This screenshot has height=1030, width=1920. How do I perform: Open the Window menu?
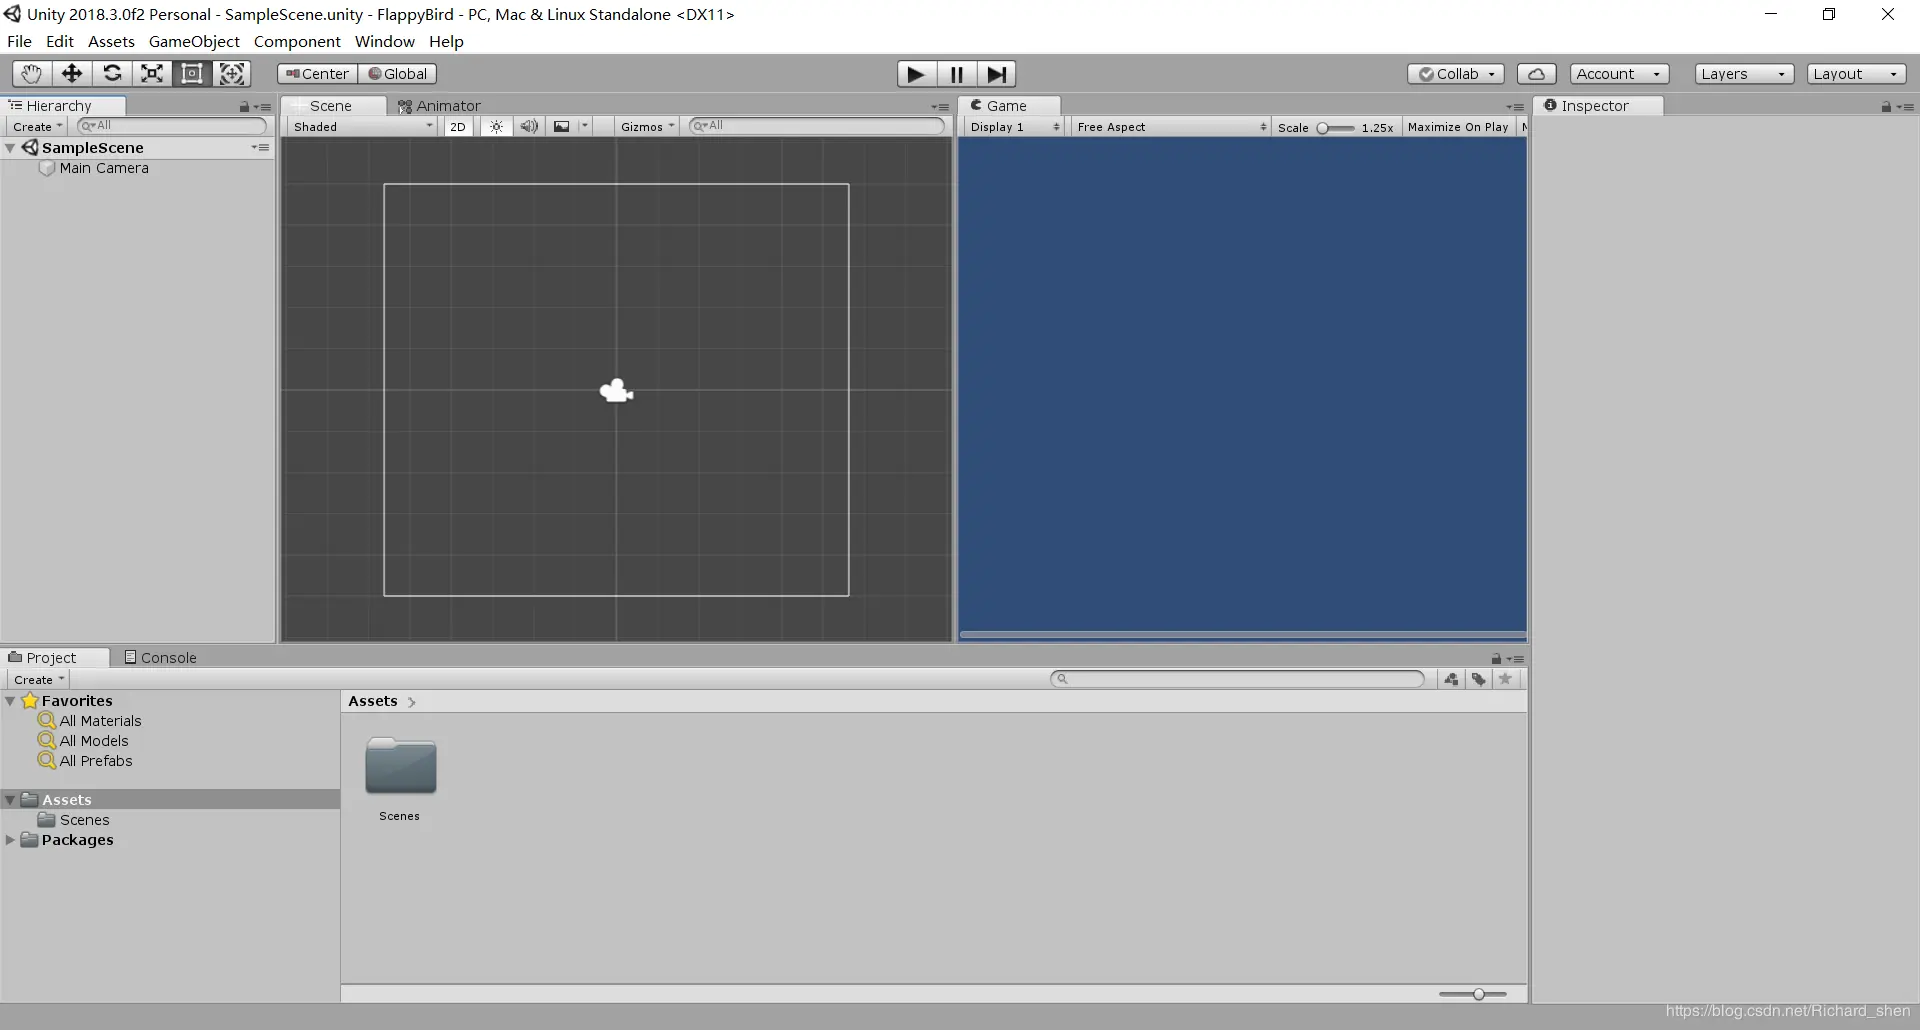click(x=384, y=41)
